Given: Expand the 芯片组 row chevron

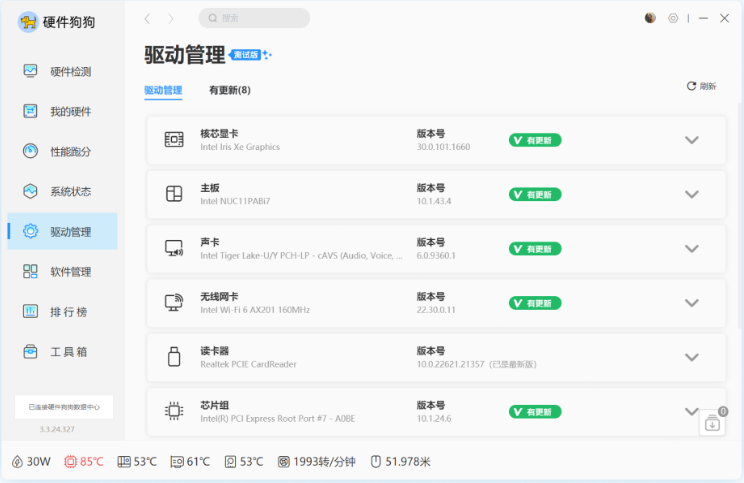Looking at the screenshot, I should tap(692, 411).
